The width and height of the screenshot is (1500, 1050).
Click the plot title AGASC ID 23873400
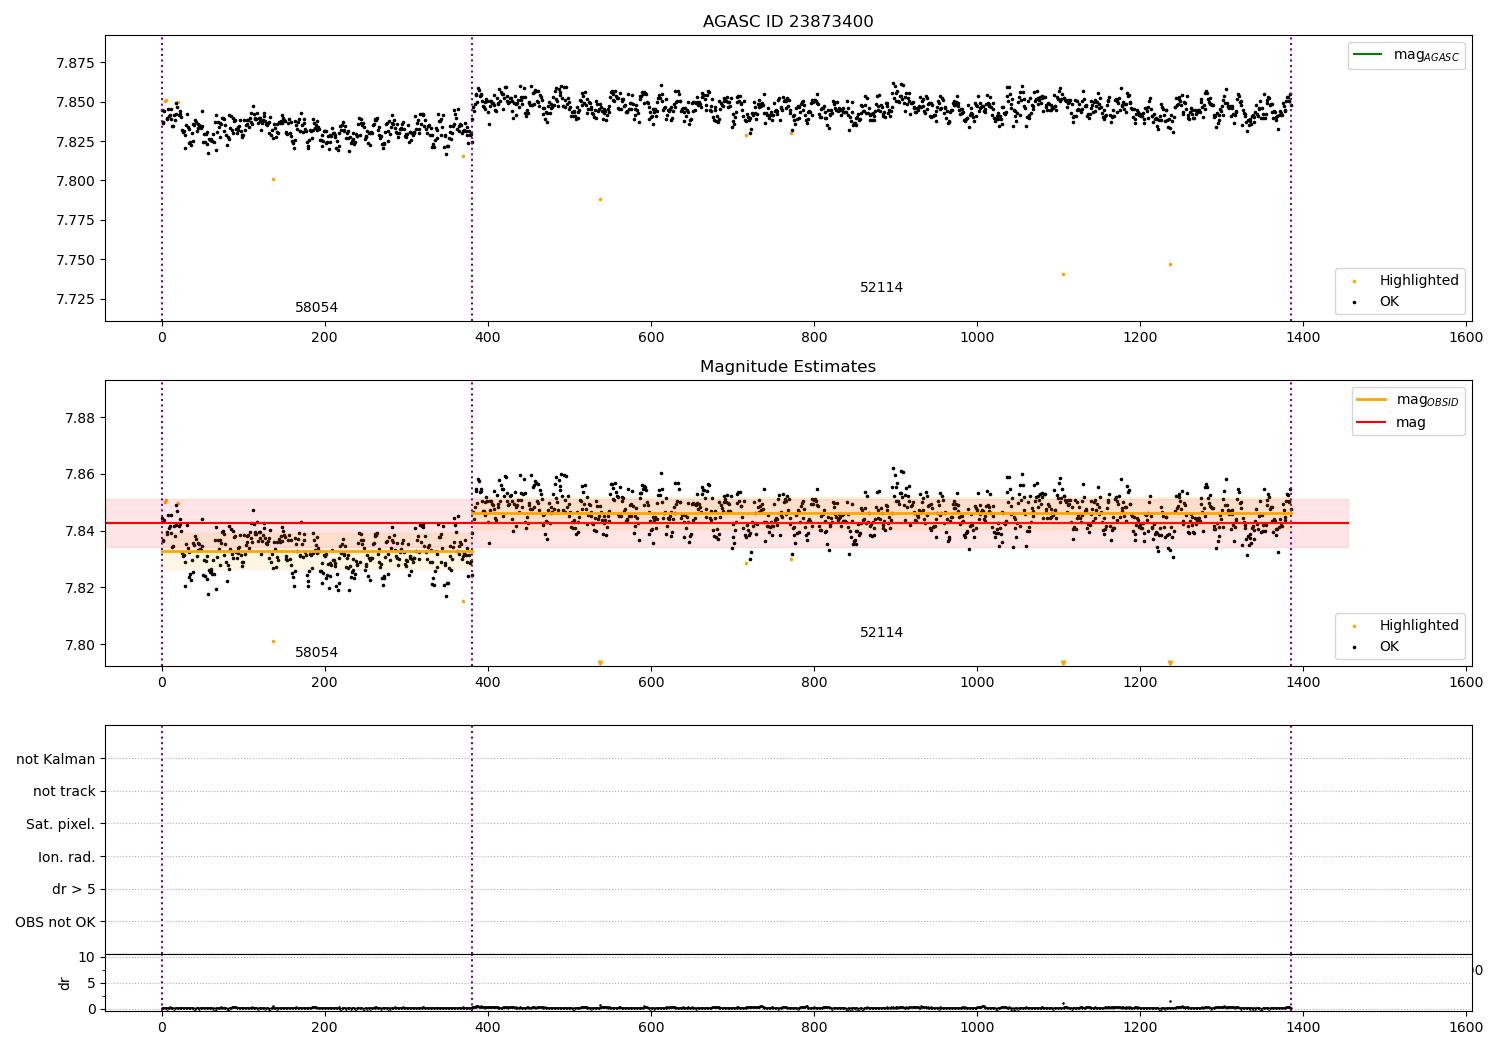(x=788, y=22)
